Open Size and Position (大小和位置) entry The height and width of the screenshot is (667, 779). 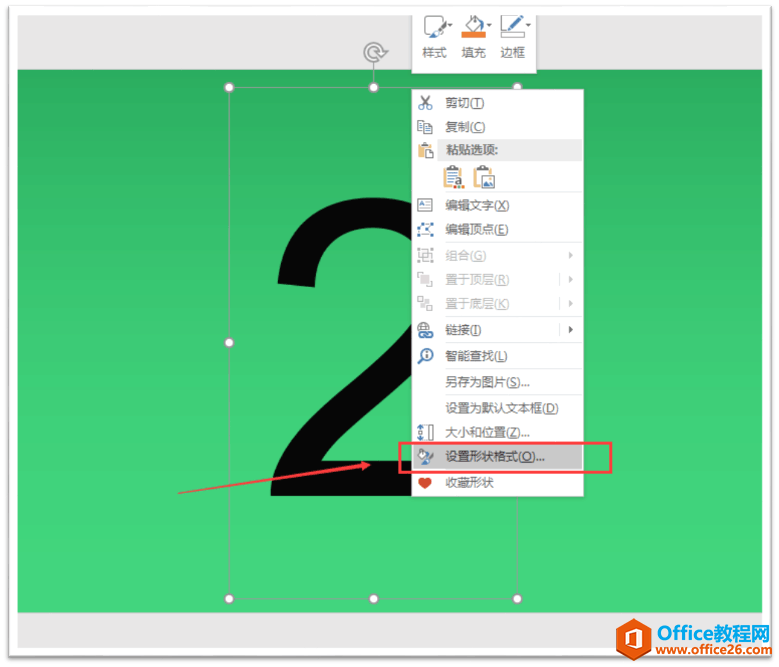pyautogui.click(x=498, y=432)
